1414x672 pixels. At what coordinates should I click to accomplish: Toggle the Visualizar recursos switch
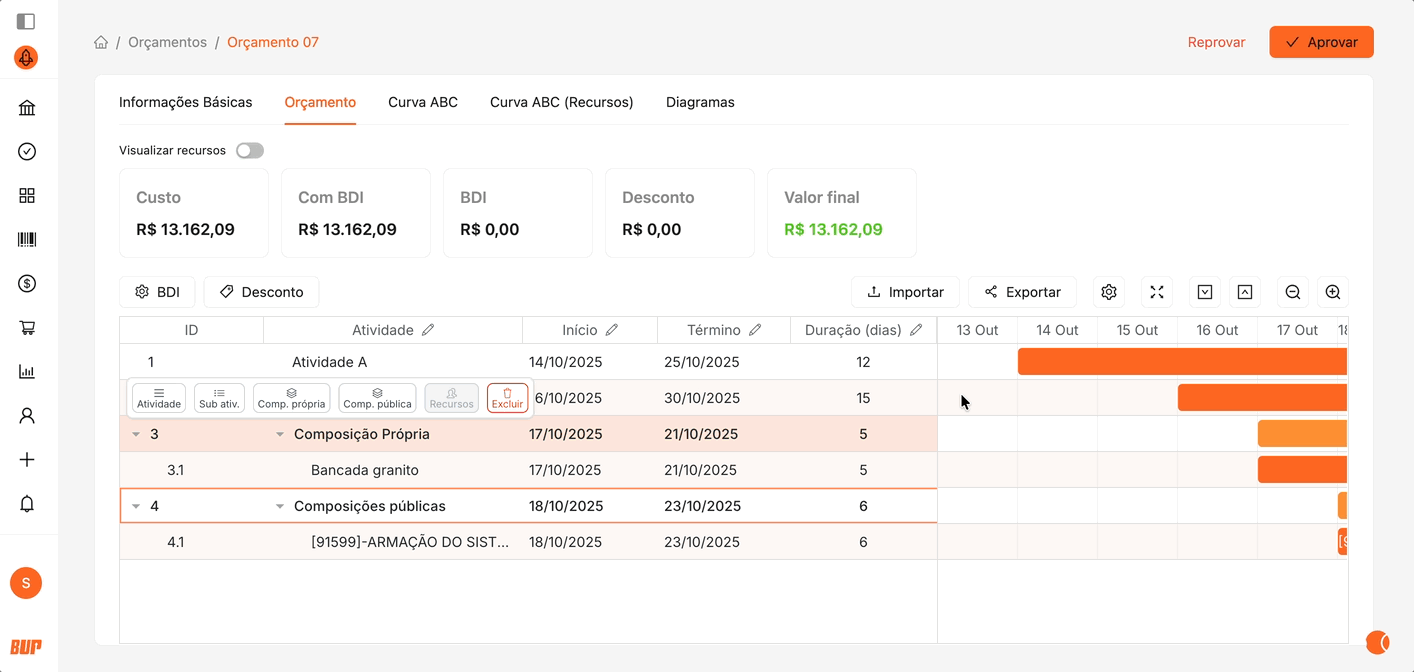tap(250, 151)
